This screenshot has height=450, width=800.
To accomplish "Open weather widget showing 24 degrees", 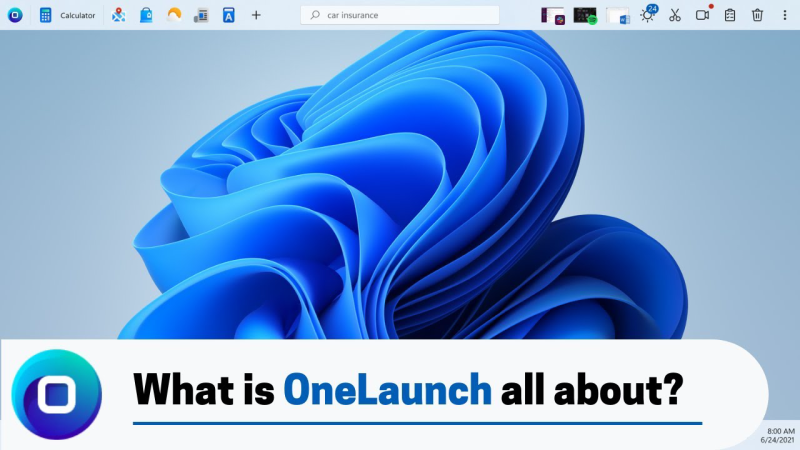I will tap(648, 14).
